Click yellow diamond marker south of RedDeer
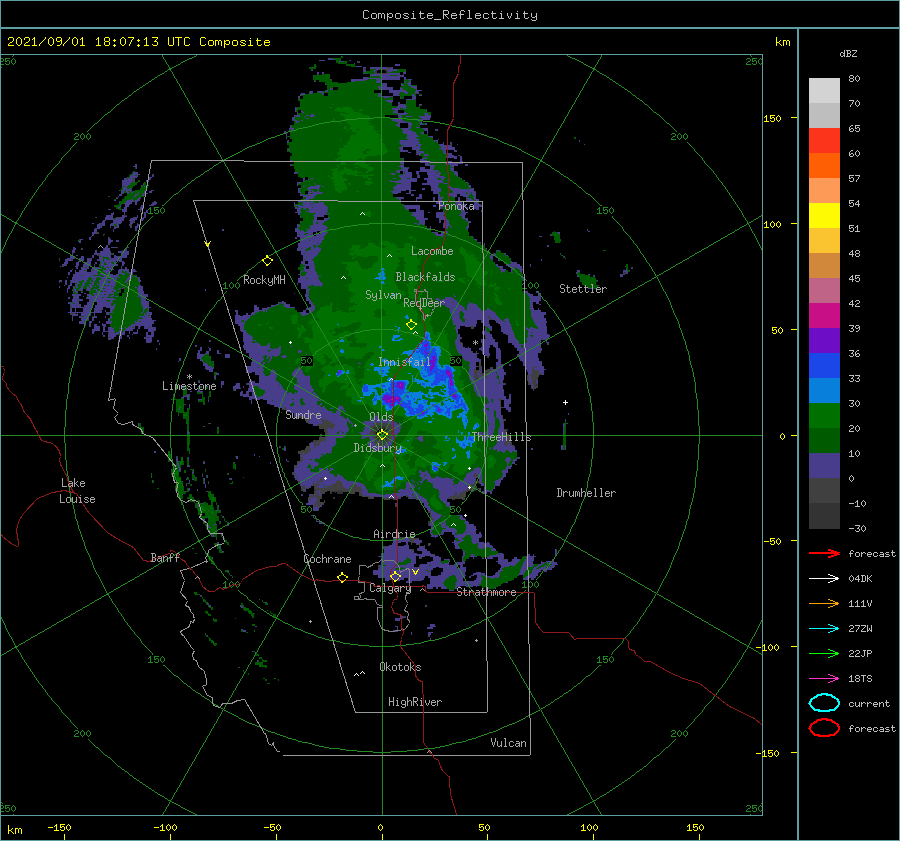The width and height of the screenshot is (900, 841). 411,325
